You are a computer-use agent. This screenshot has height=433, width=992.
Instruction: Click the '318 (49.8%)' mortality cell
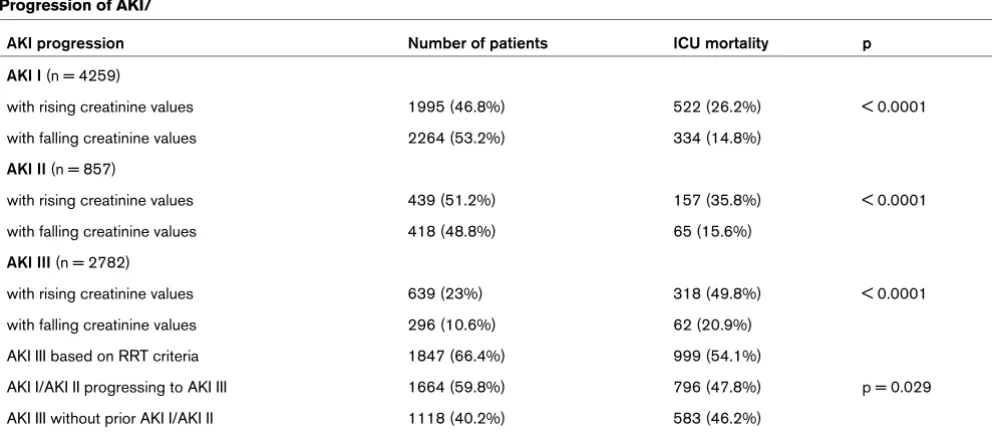pyautogui.click(x=717, y=294)
